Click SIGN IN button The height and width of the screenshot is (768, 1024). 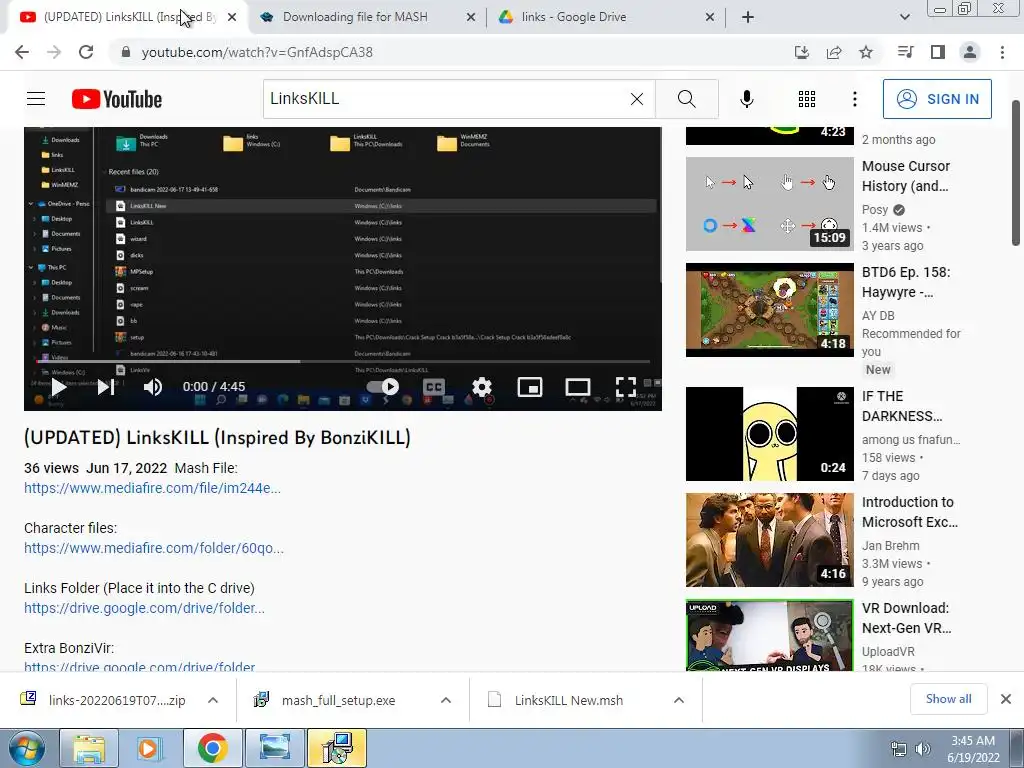937,99
